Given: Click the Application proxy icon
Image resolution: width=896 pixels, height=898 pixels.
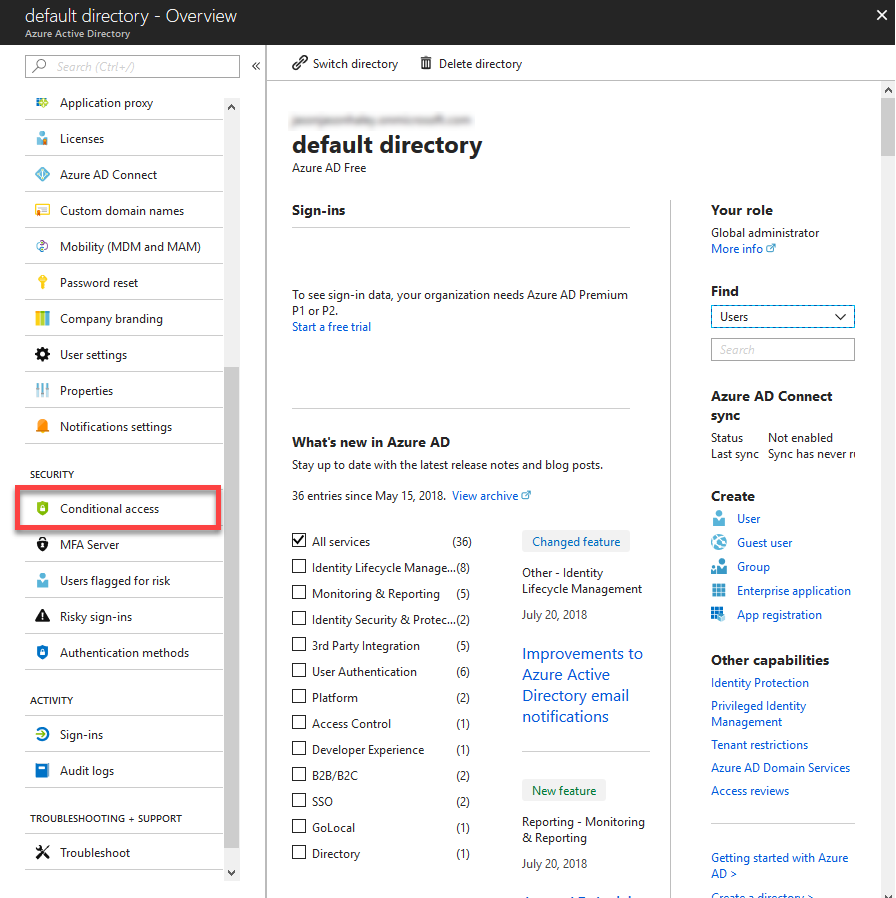Looking at the screenshot, I should tap(42, 103).
